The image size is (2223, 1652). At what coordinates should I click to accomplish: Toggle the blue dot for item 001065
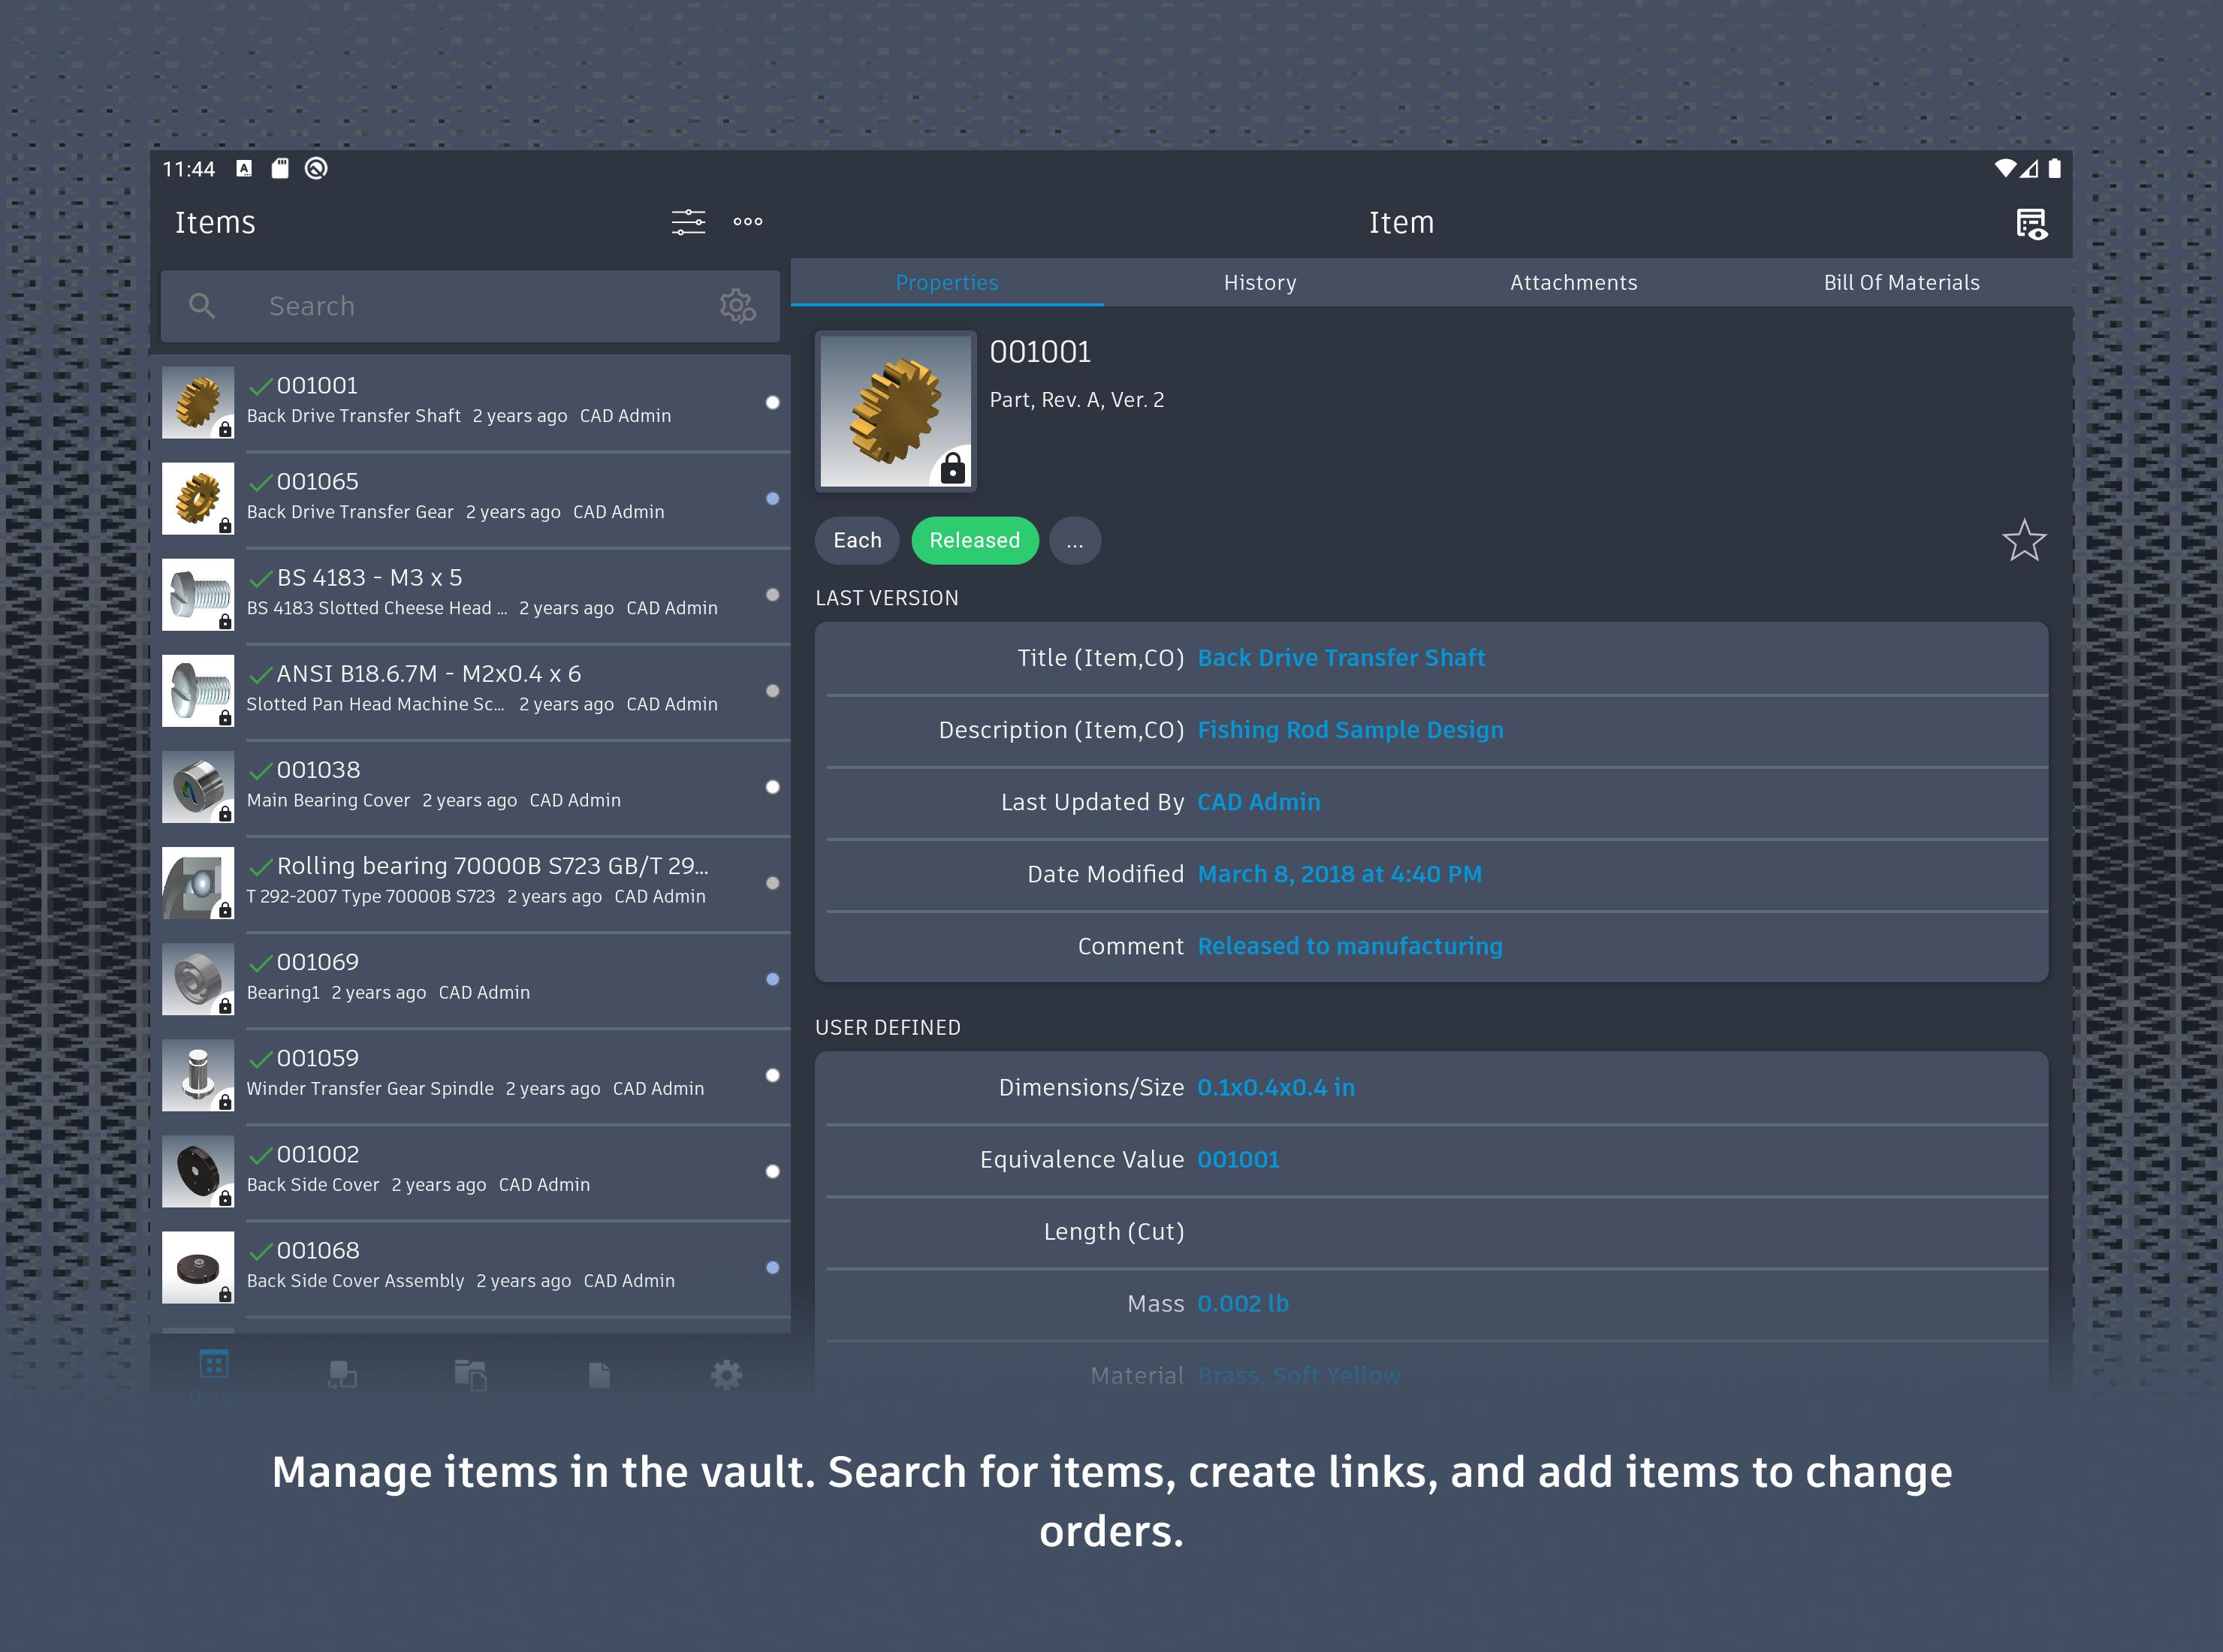click(x=772, y=499)
